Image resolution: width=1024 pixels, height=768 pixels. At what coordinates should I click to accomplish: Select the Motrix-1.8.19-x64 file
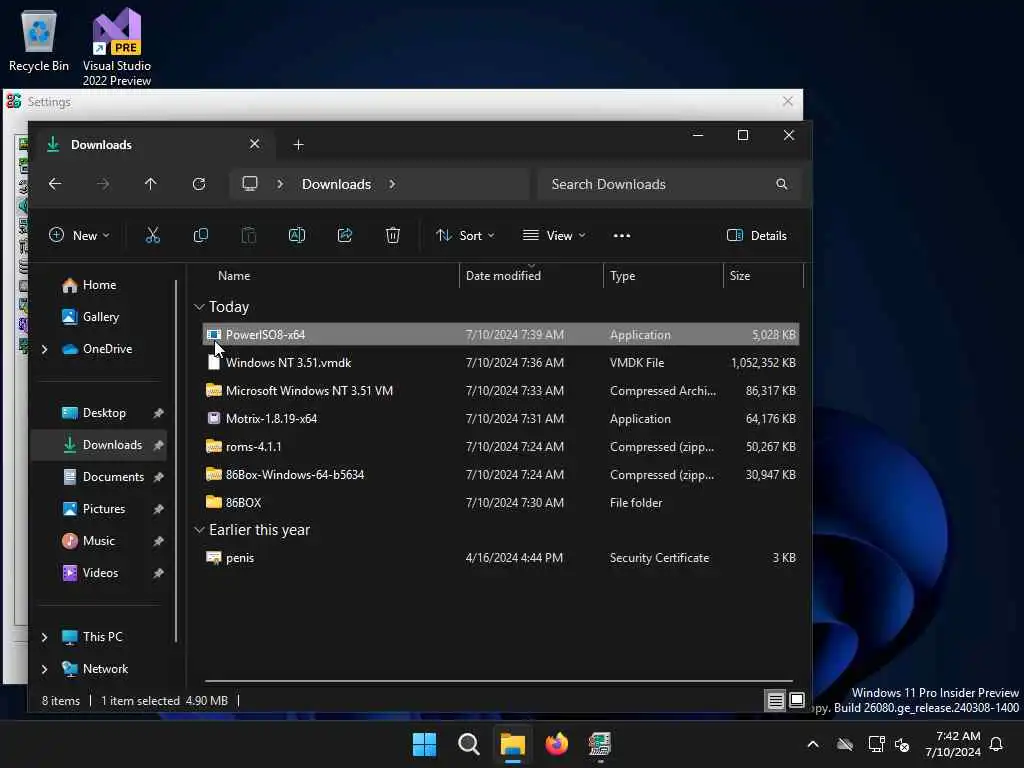(x=500, y=419)
